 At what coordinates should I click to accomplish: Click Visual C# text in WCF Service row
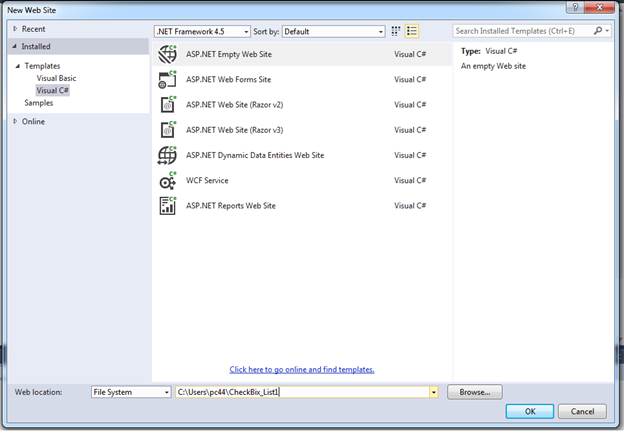coord(410,181)
